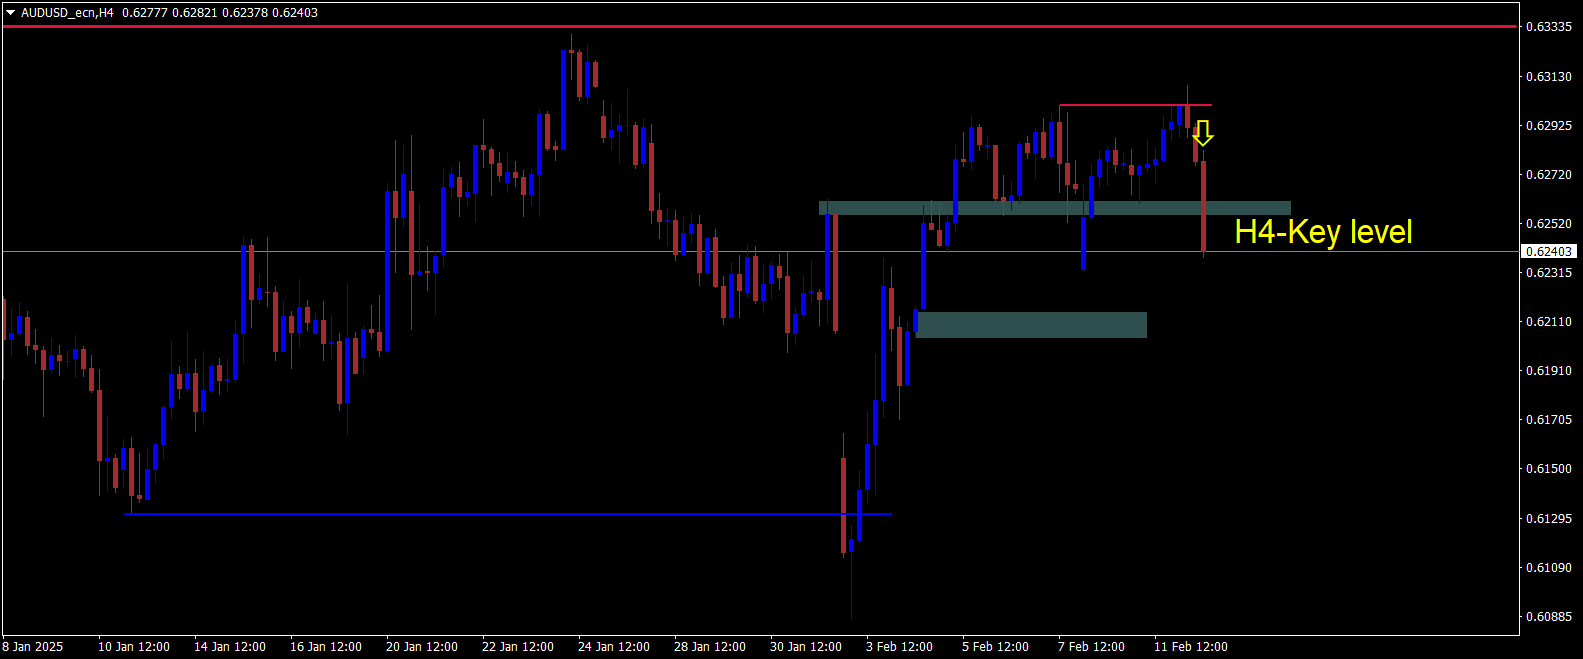The image size is (1583, 659).
Task: Click the 22 Jan 12:00 time label
Action: pyautogui.click(x=518, y=647)
